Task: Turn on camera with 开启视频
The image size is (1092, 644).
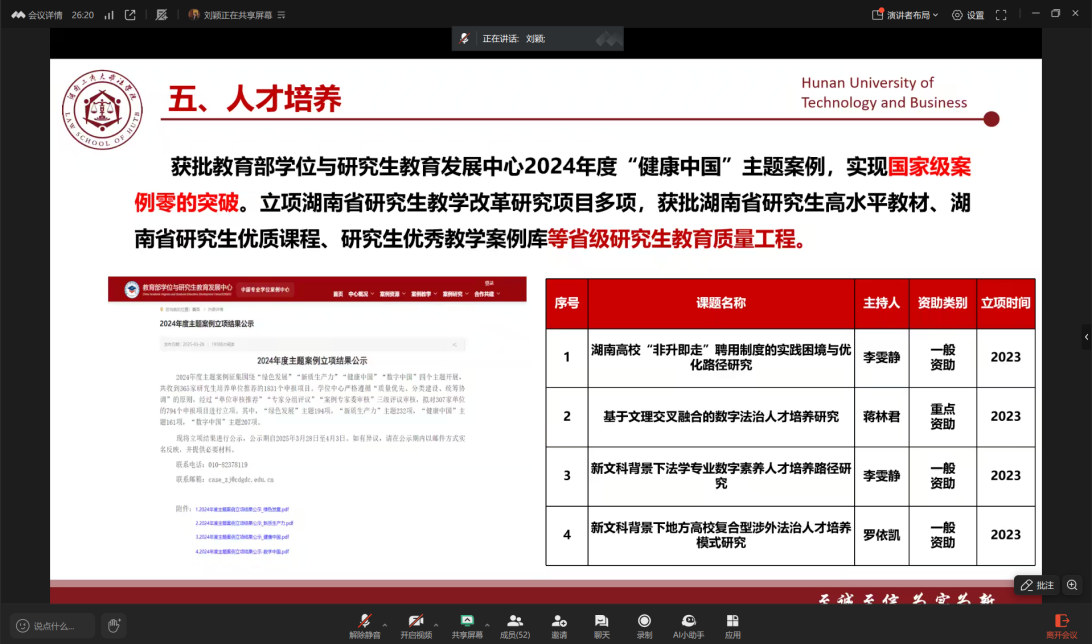Action: tap(415, 624)
